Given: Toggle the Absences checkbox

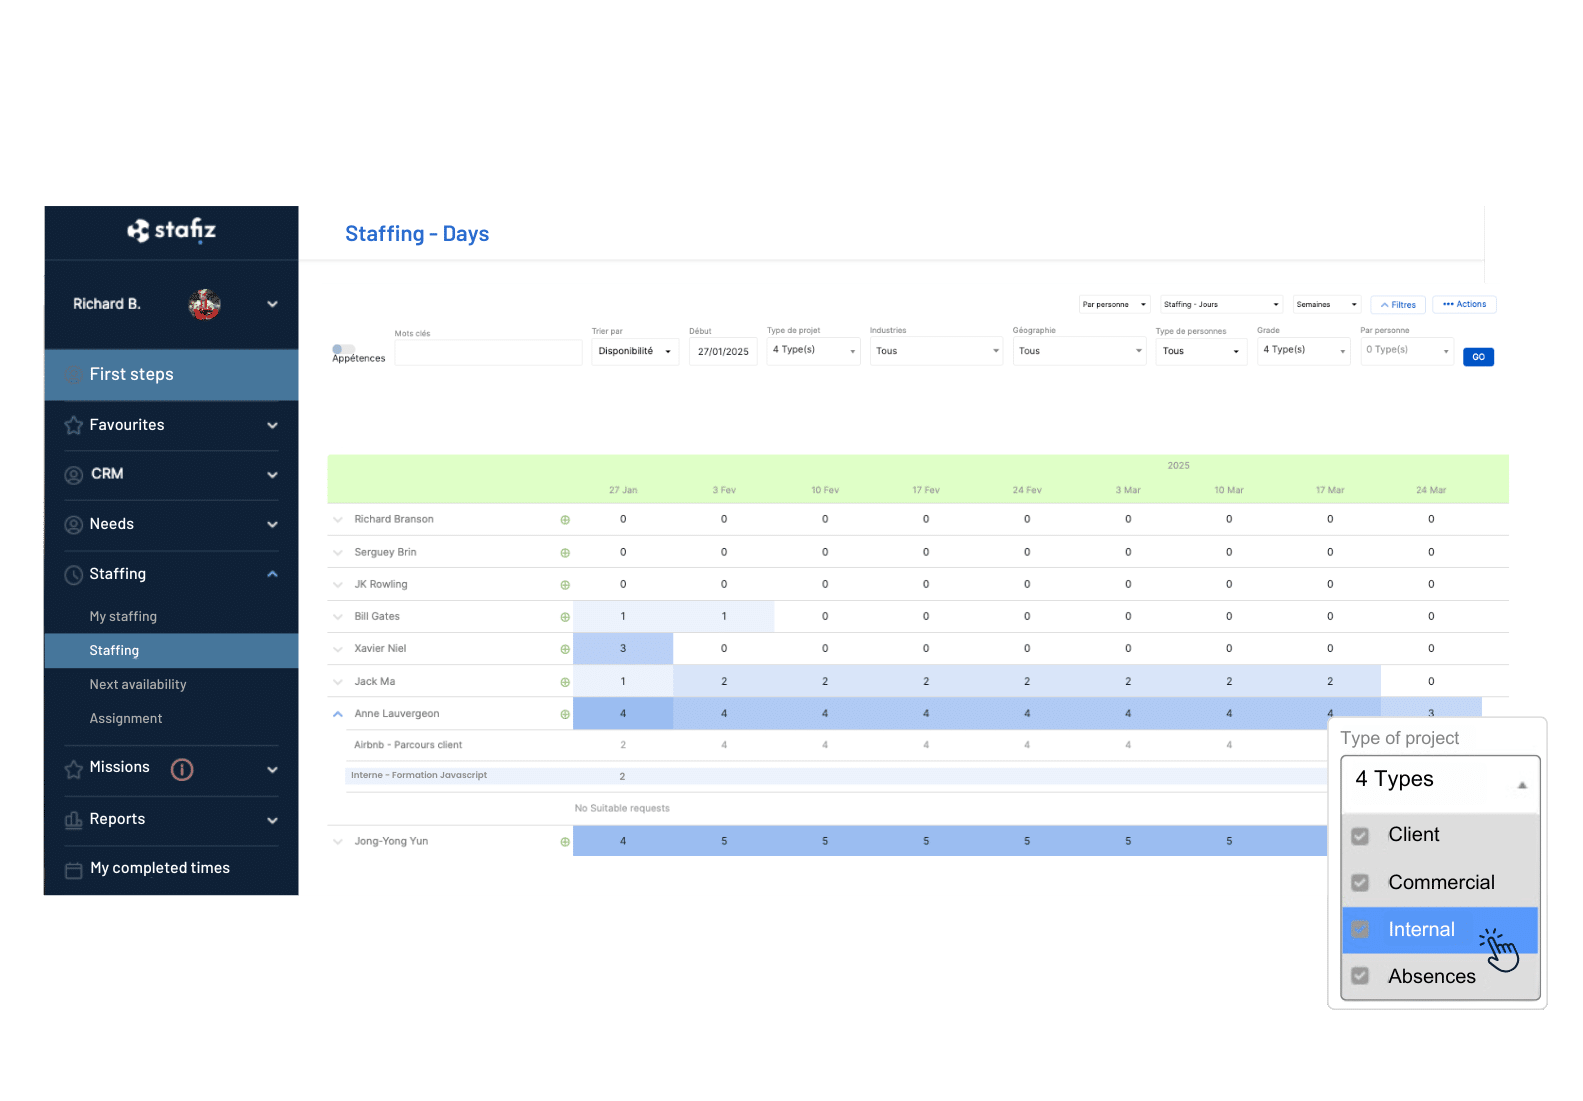Looking at the screenshot, I should tap(1360, 976).
